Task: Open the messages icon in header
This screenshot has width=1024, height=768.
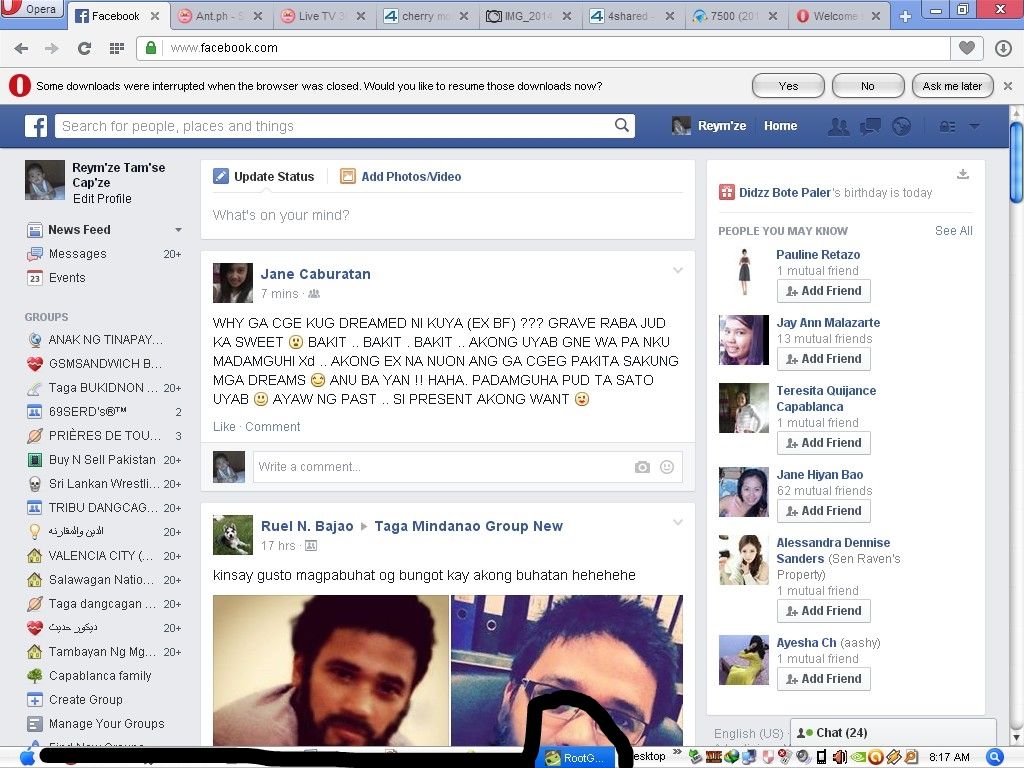Action: click(x=870, y=126)
